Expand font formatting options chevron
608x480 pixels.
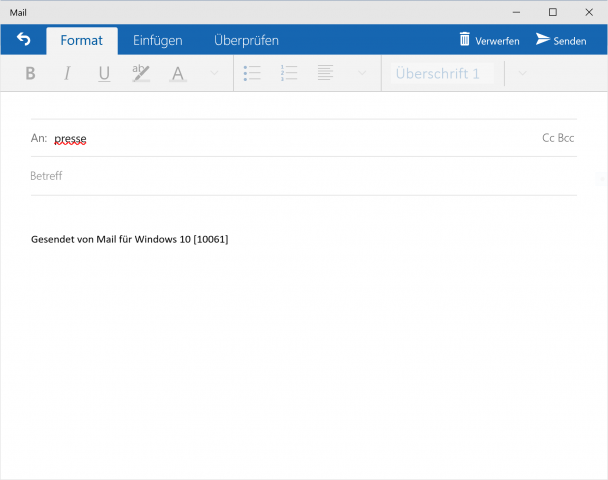coord(214,73)
